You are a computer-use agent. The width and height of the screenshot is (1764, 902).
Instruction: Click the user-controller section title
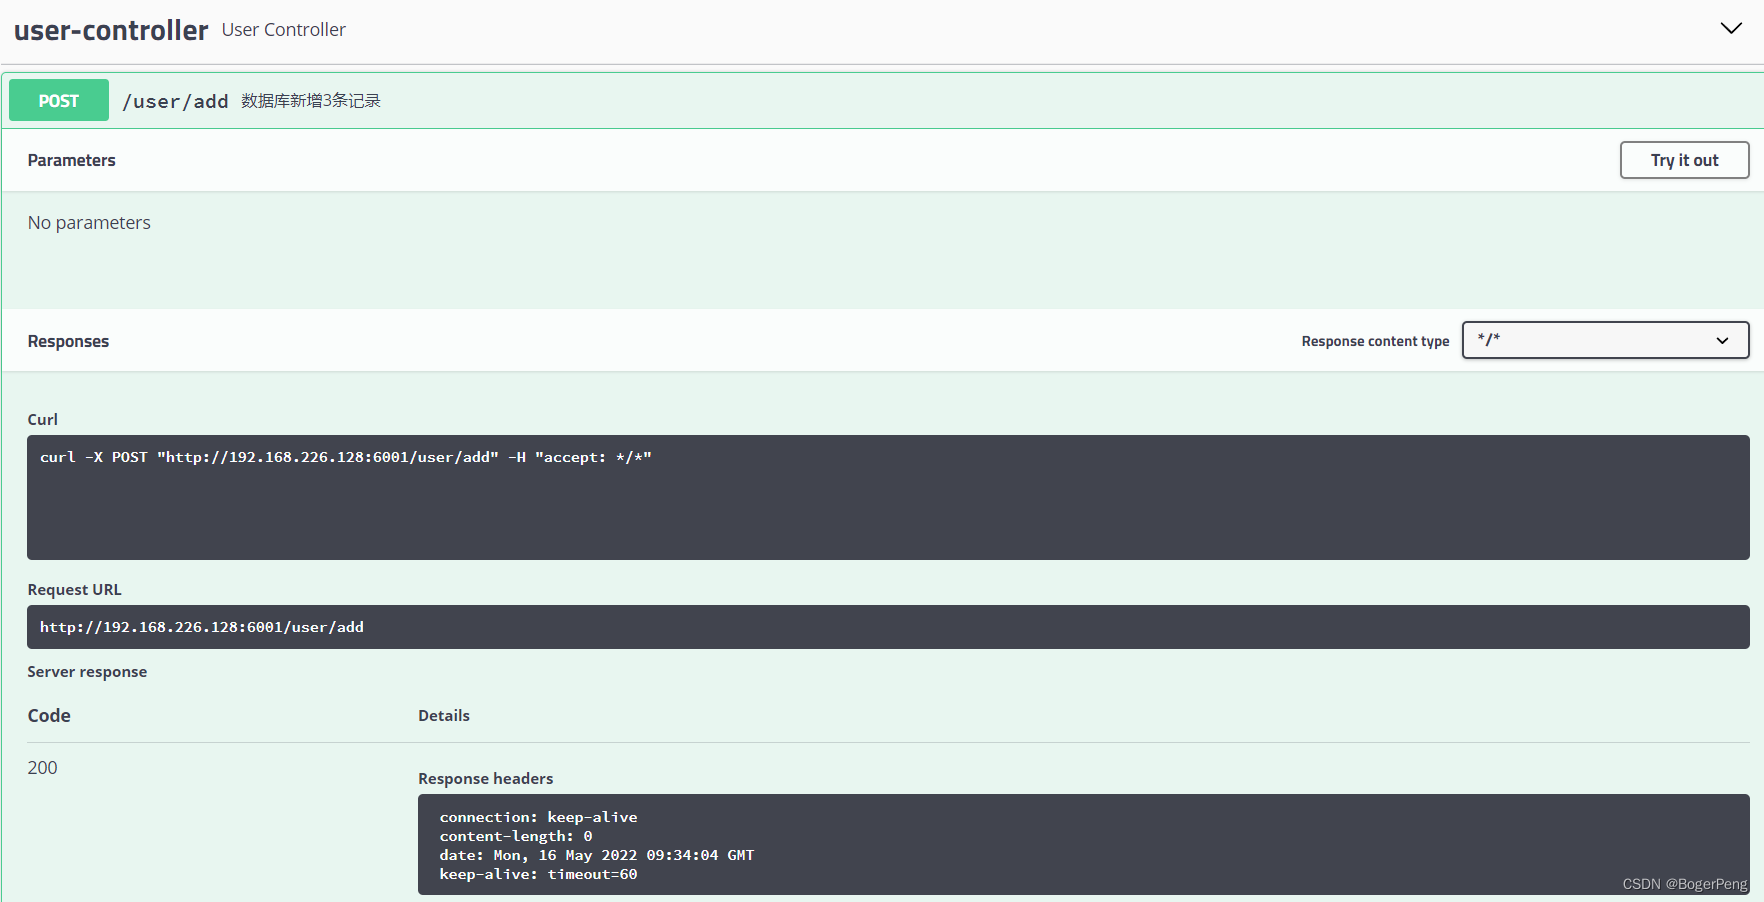coord(111,30)
